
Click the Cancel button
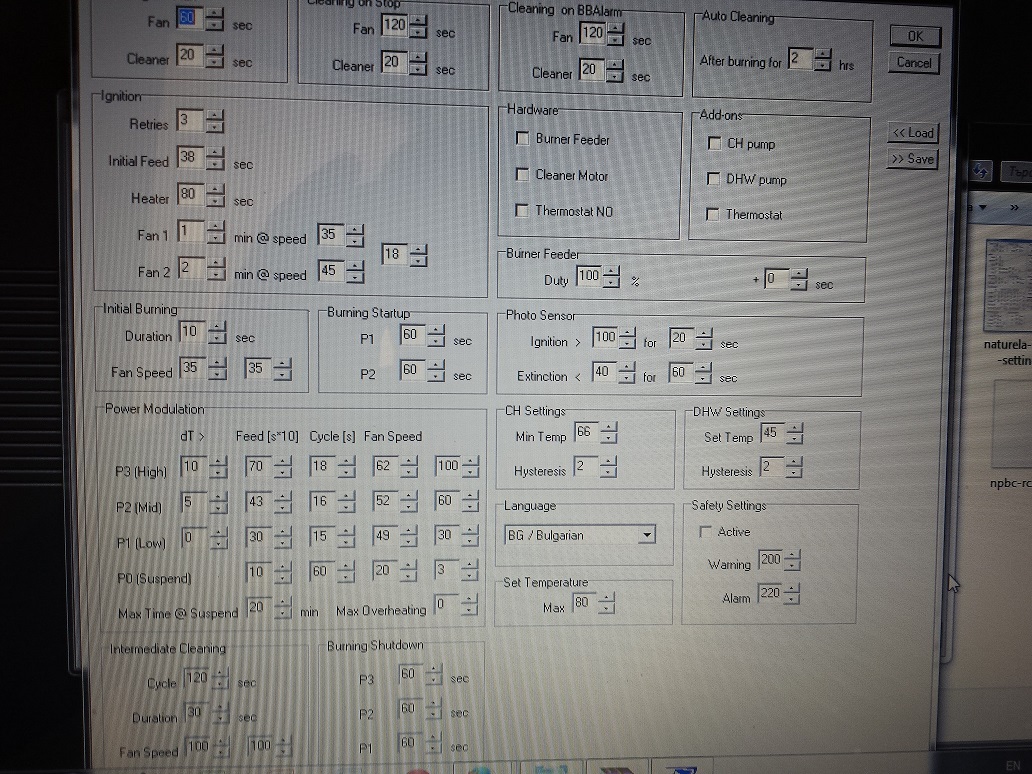click(914, 63)
